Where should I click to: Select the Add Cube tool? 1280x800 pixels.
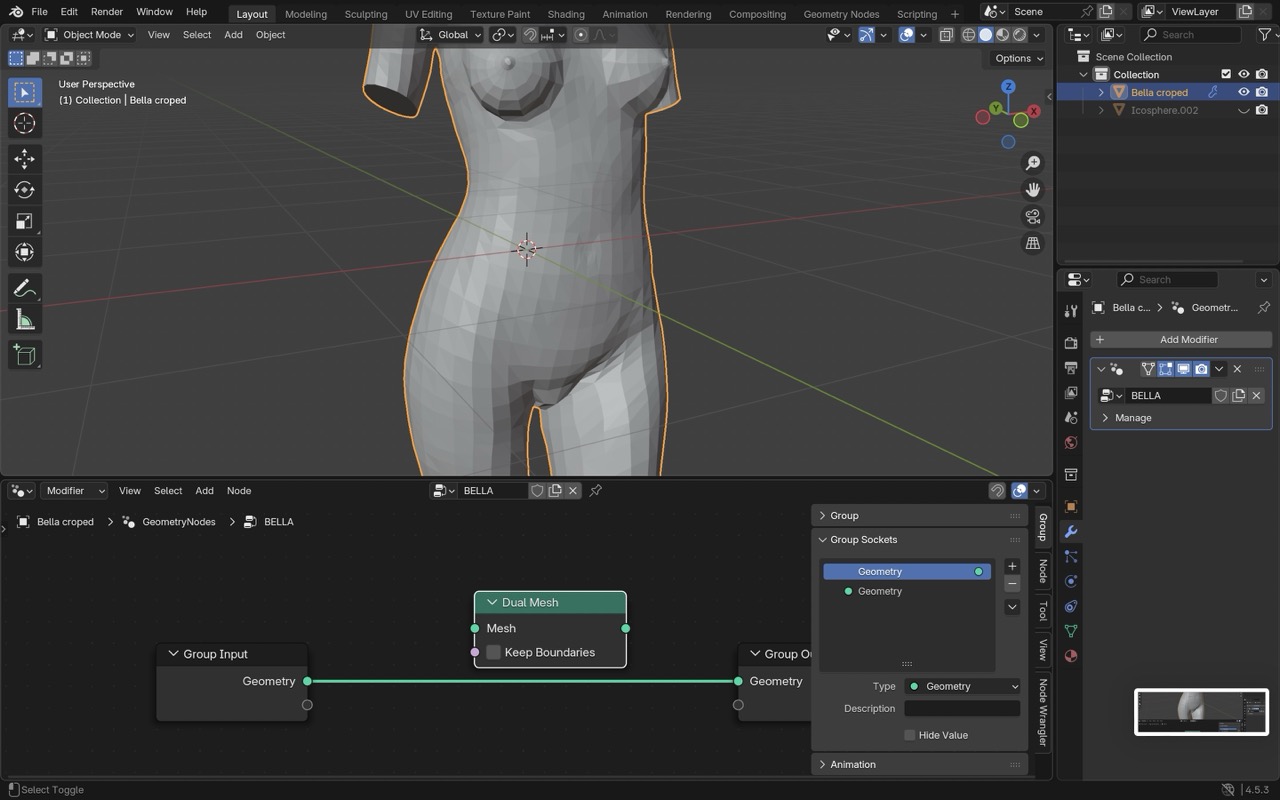(25, 355)
